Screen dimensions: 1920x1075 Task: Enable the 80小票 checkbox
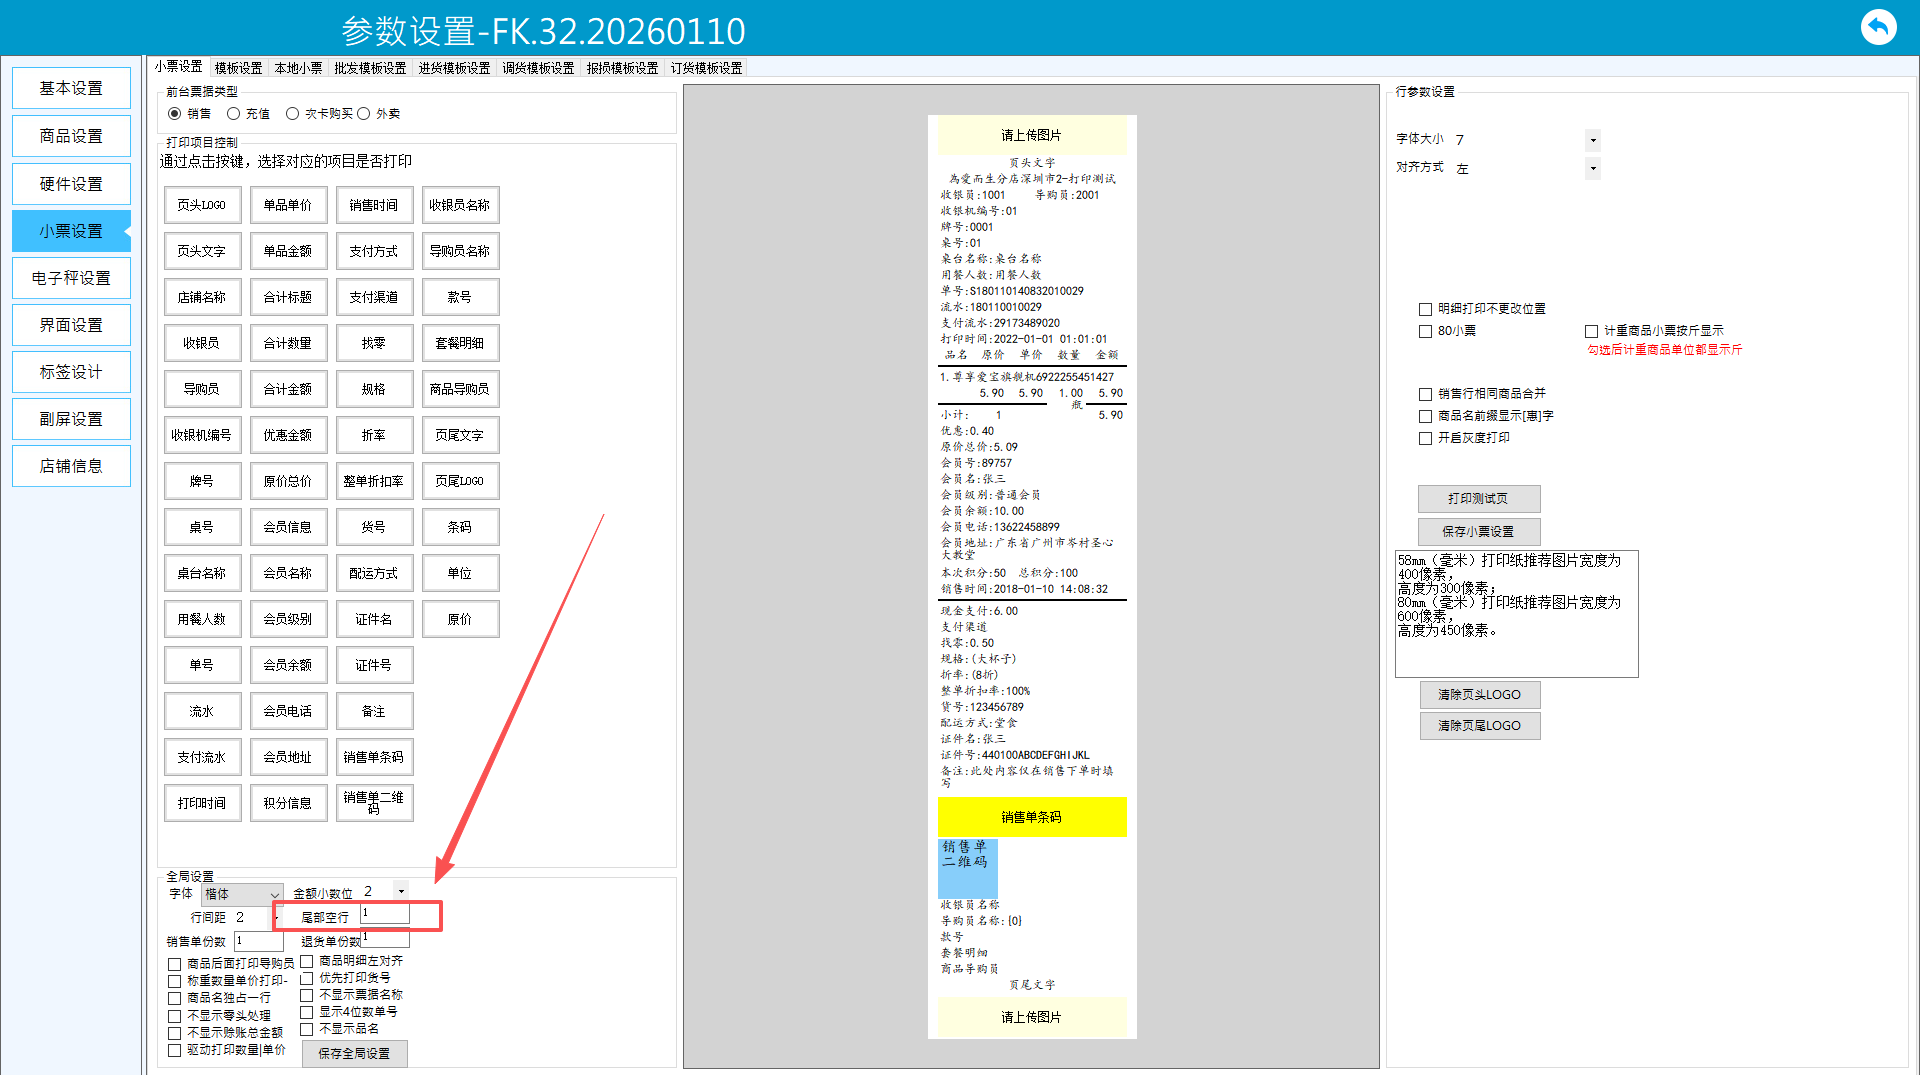coord(1426,331)
